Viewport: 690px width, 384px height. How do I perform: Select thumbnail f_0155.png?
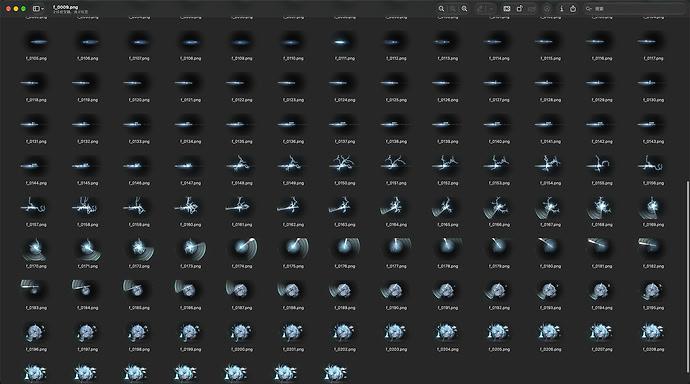coord(602,167)
